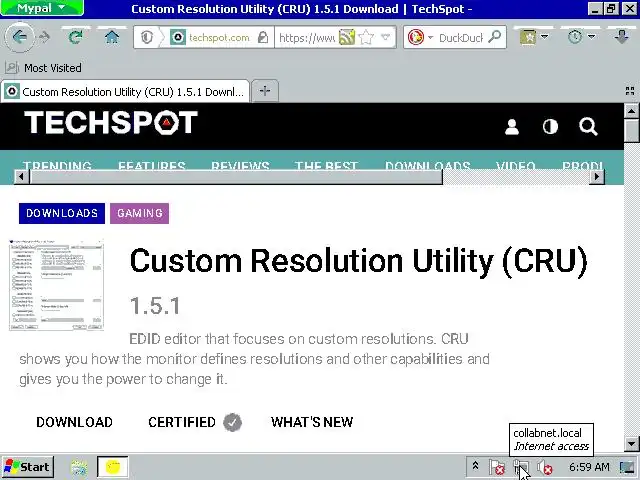
Task: Go to the home page via house icon
Action: tap(111, 38)
